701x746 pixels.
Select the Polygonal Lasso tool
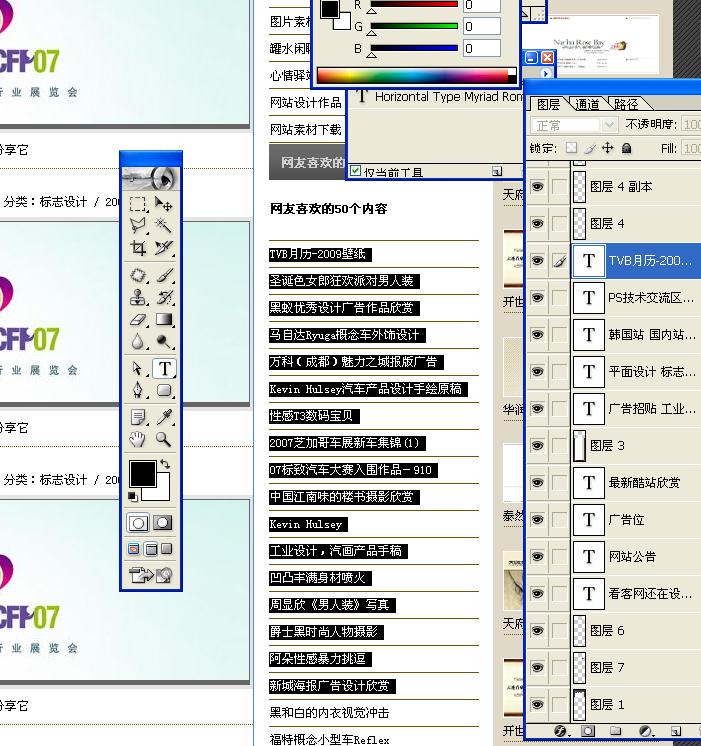(138, 225)
